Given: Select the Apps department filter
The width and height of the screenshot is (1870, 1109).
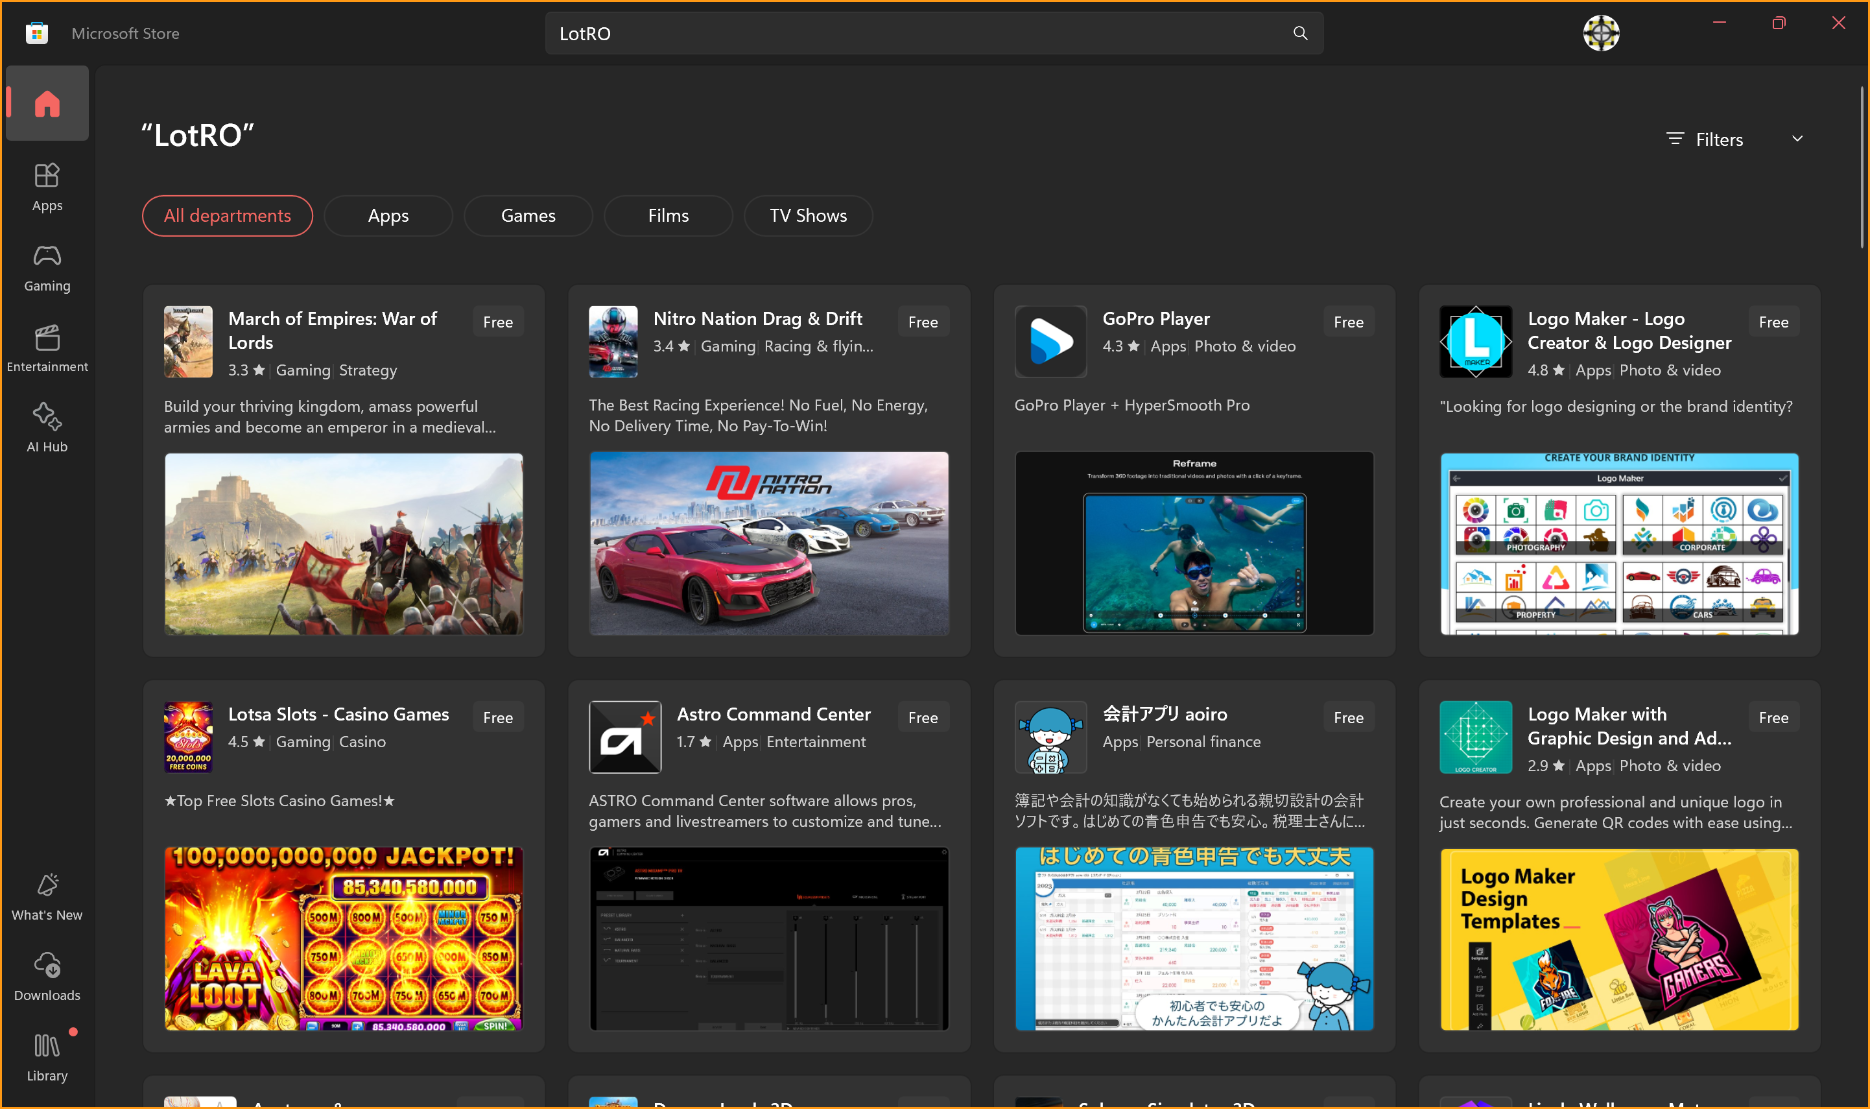Looking at the screenshot, I should coord(388,216).
